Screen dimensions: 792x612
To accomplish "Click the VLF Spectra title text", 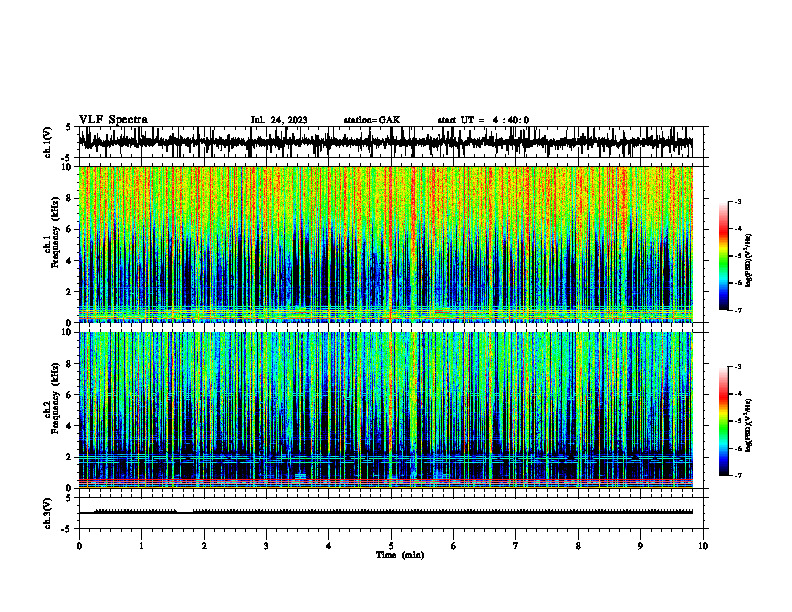I will click(113, 120).
